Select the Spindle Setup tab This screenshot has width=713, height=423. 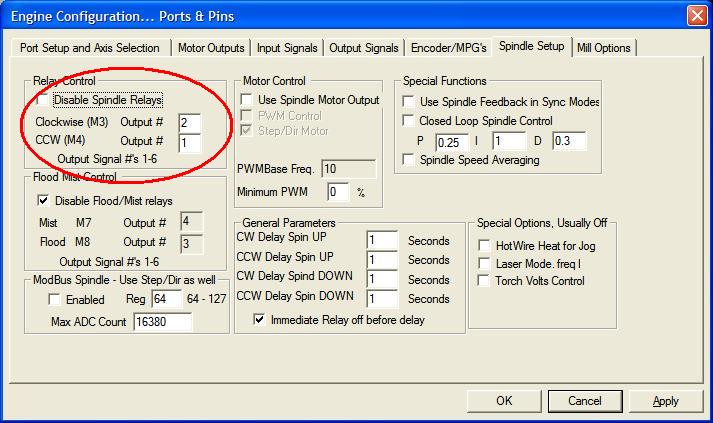532,46
